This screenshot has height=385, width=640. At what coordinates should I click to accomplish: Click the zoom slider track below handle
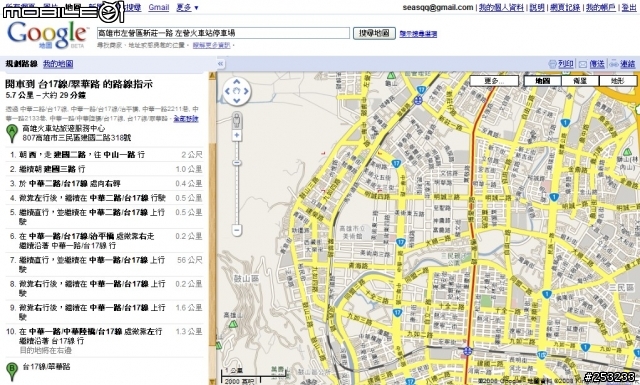(x=237, y=195)
